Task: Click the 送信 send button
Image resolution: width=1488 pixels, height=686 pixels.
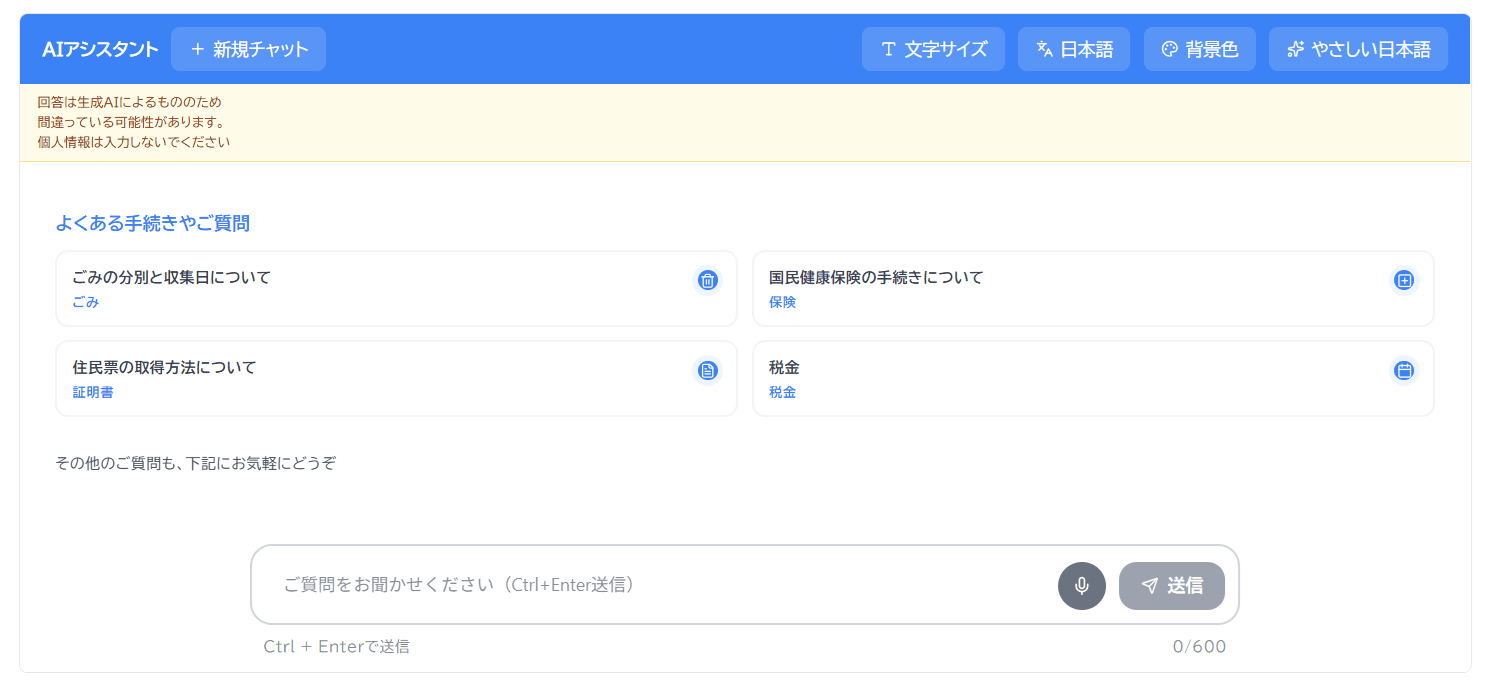Action: pos(1172,586)
